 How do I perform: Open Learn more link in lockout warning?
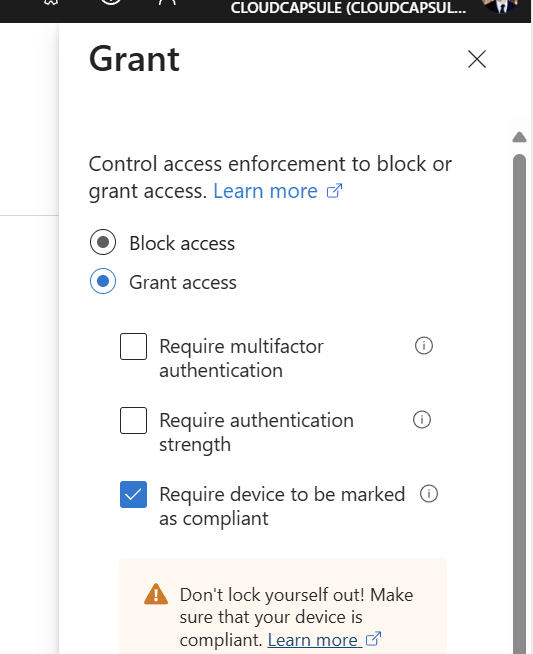[x=313, y=640]
